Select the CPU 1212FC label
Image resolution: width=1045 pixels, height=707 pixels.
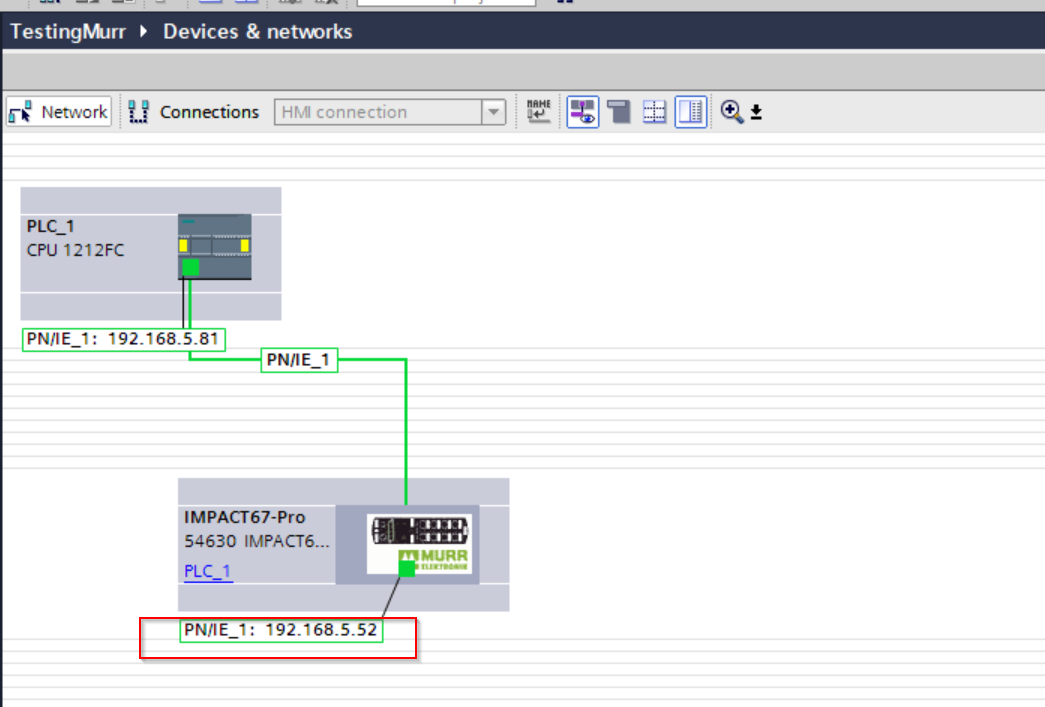(75, 250)
